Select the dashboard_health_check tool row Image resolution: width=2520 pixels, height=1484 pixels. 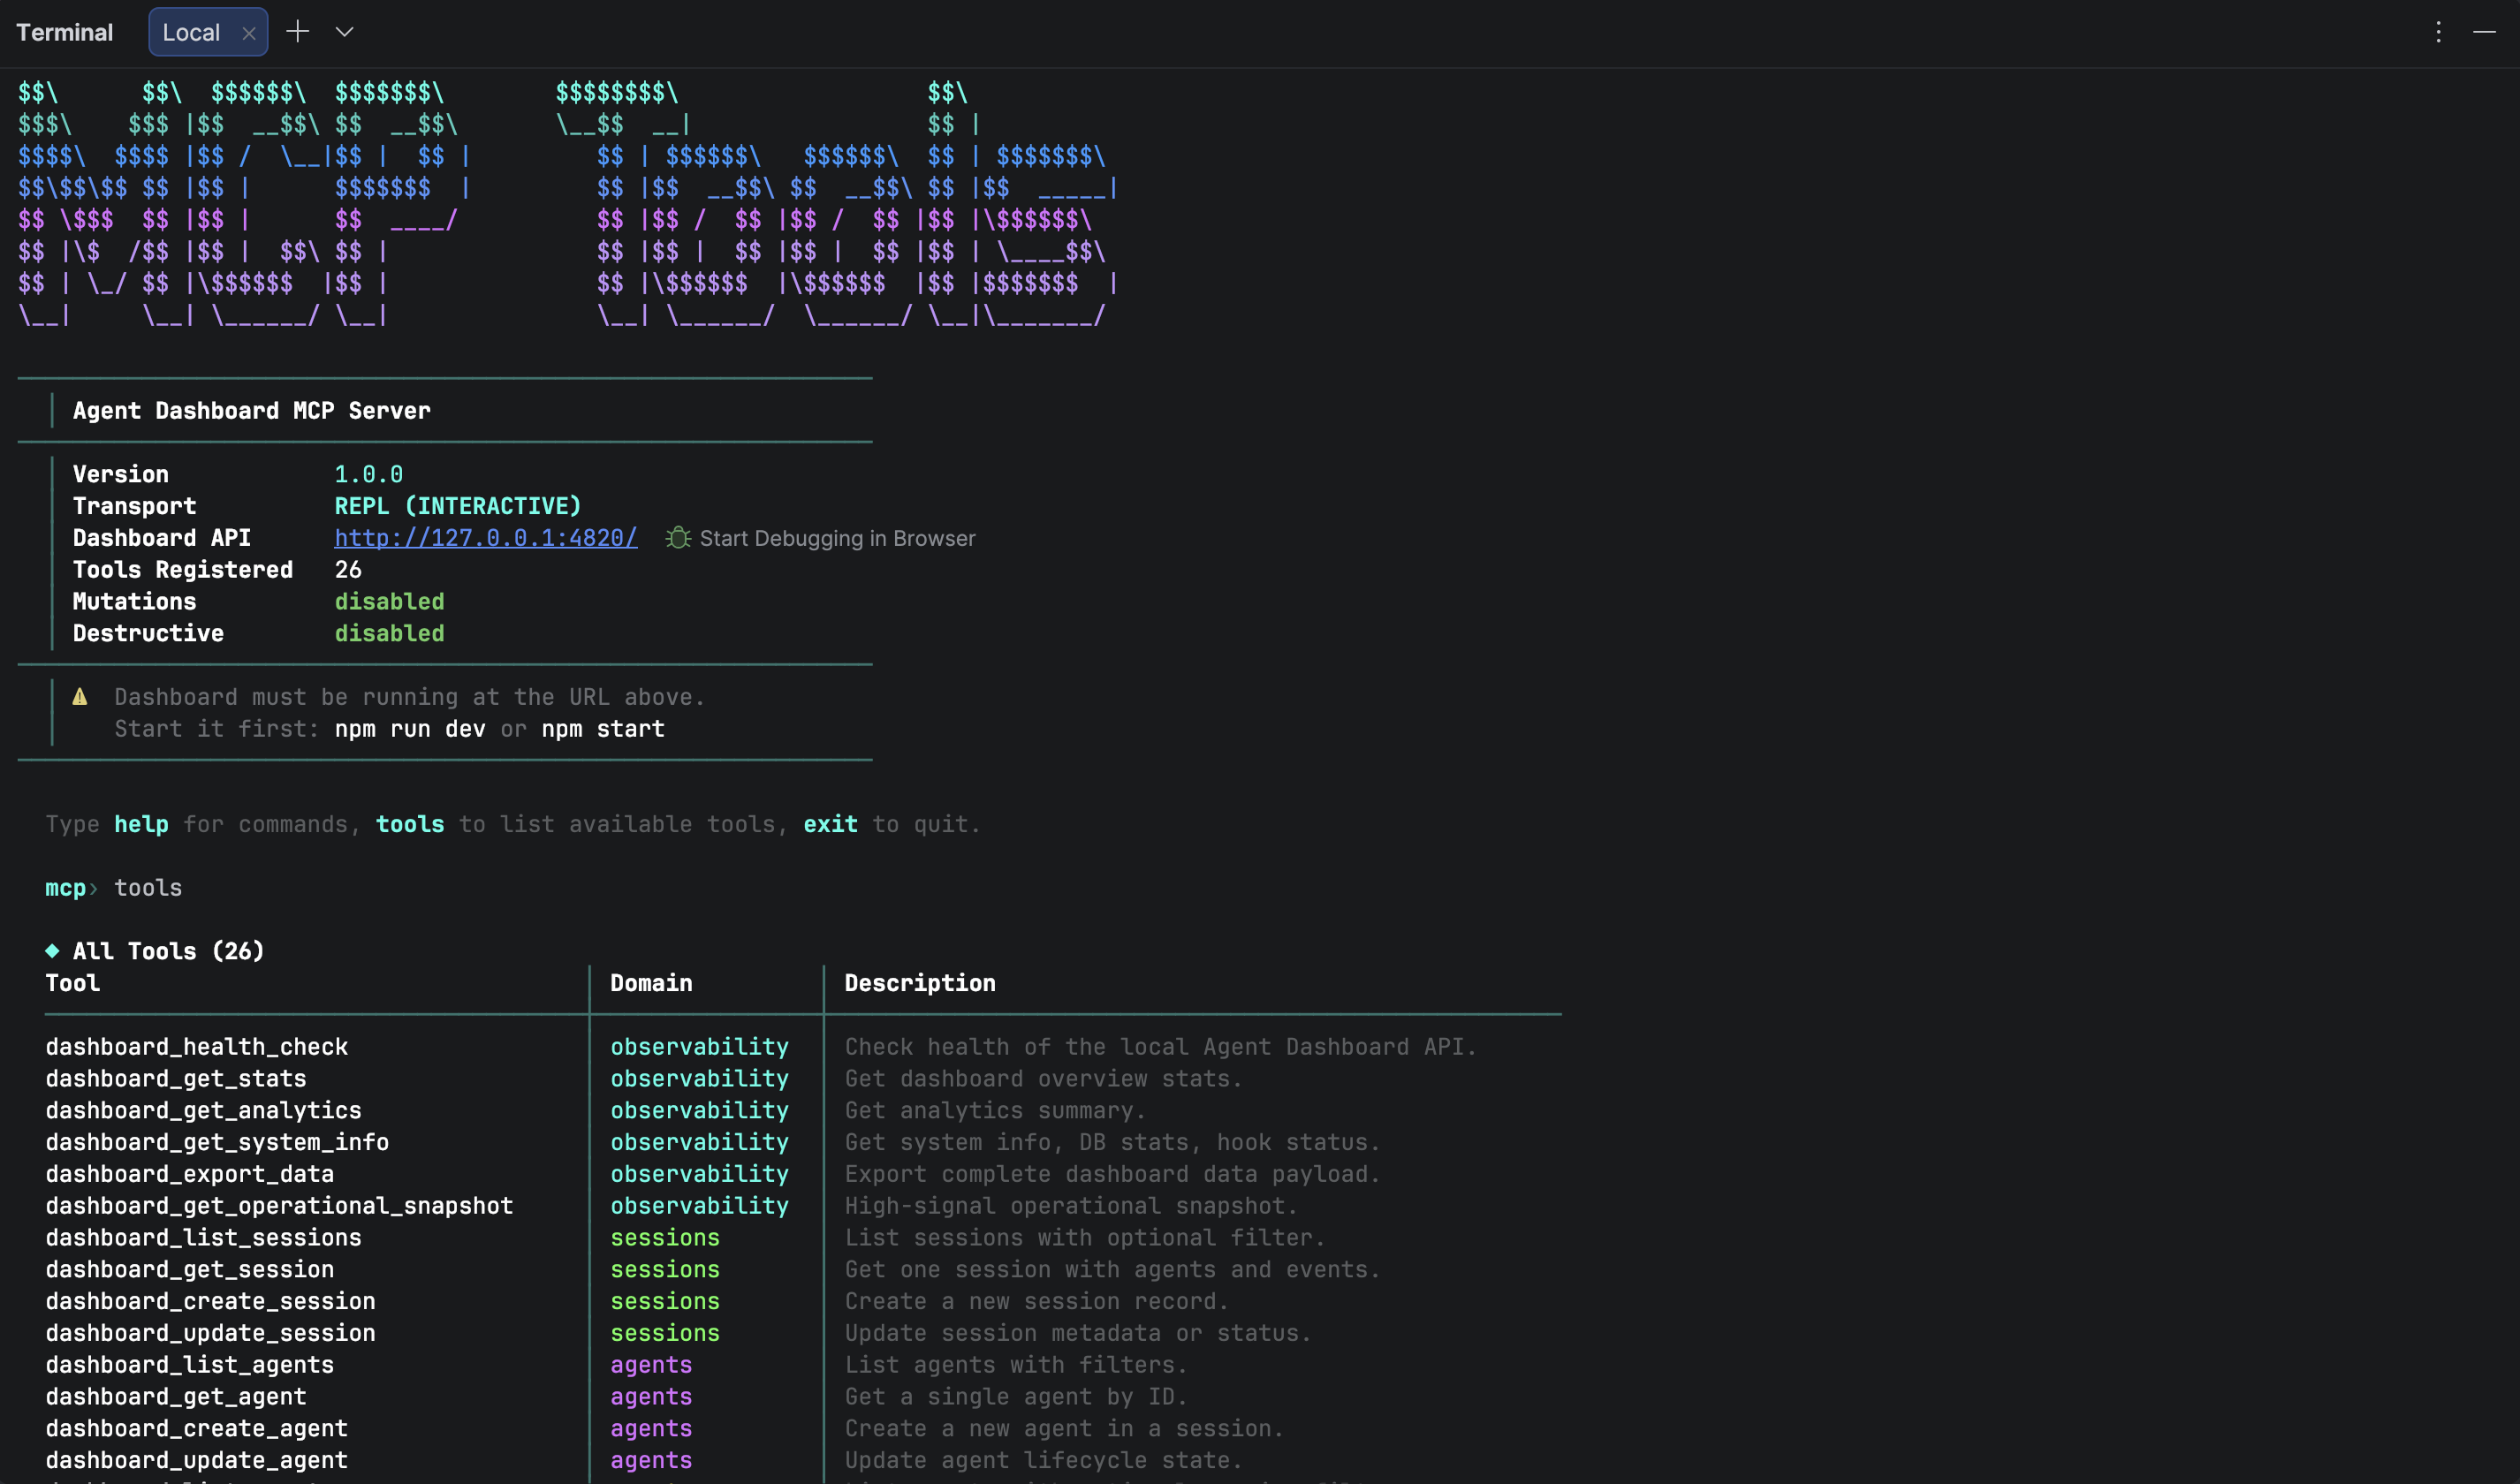[197, 1046]
